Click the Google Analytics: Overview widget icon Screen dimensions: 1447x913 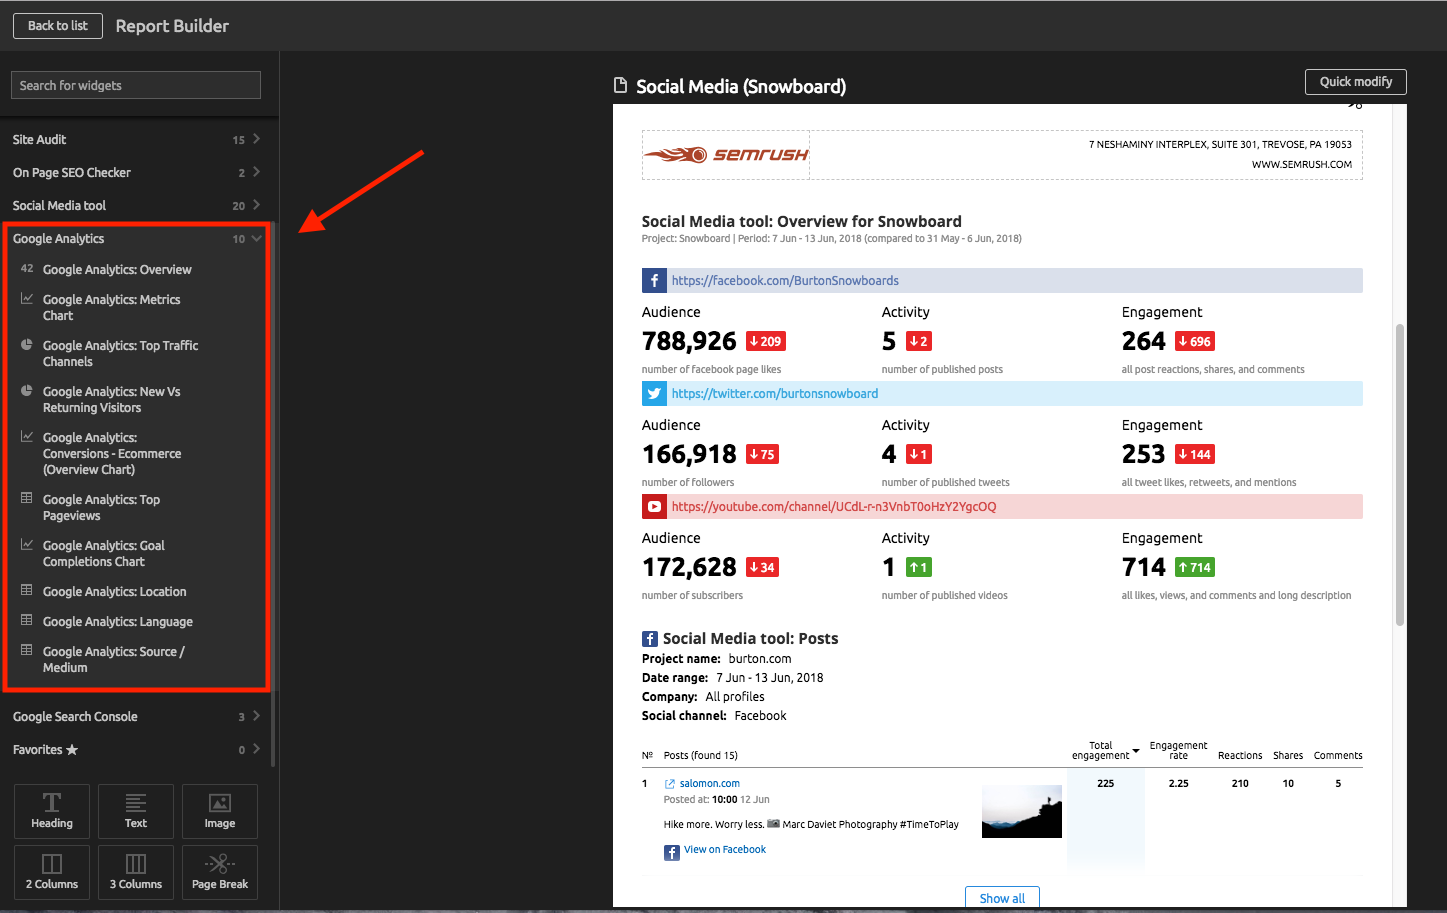(x=27, y=268)
